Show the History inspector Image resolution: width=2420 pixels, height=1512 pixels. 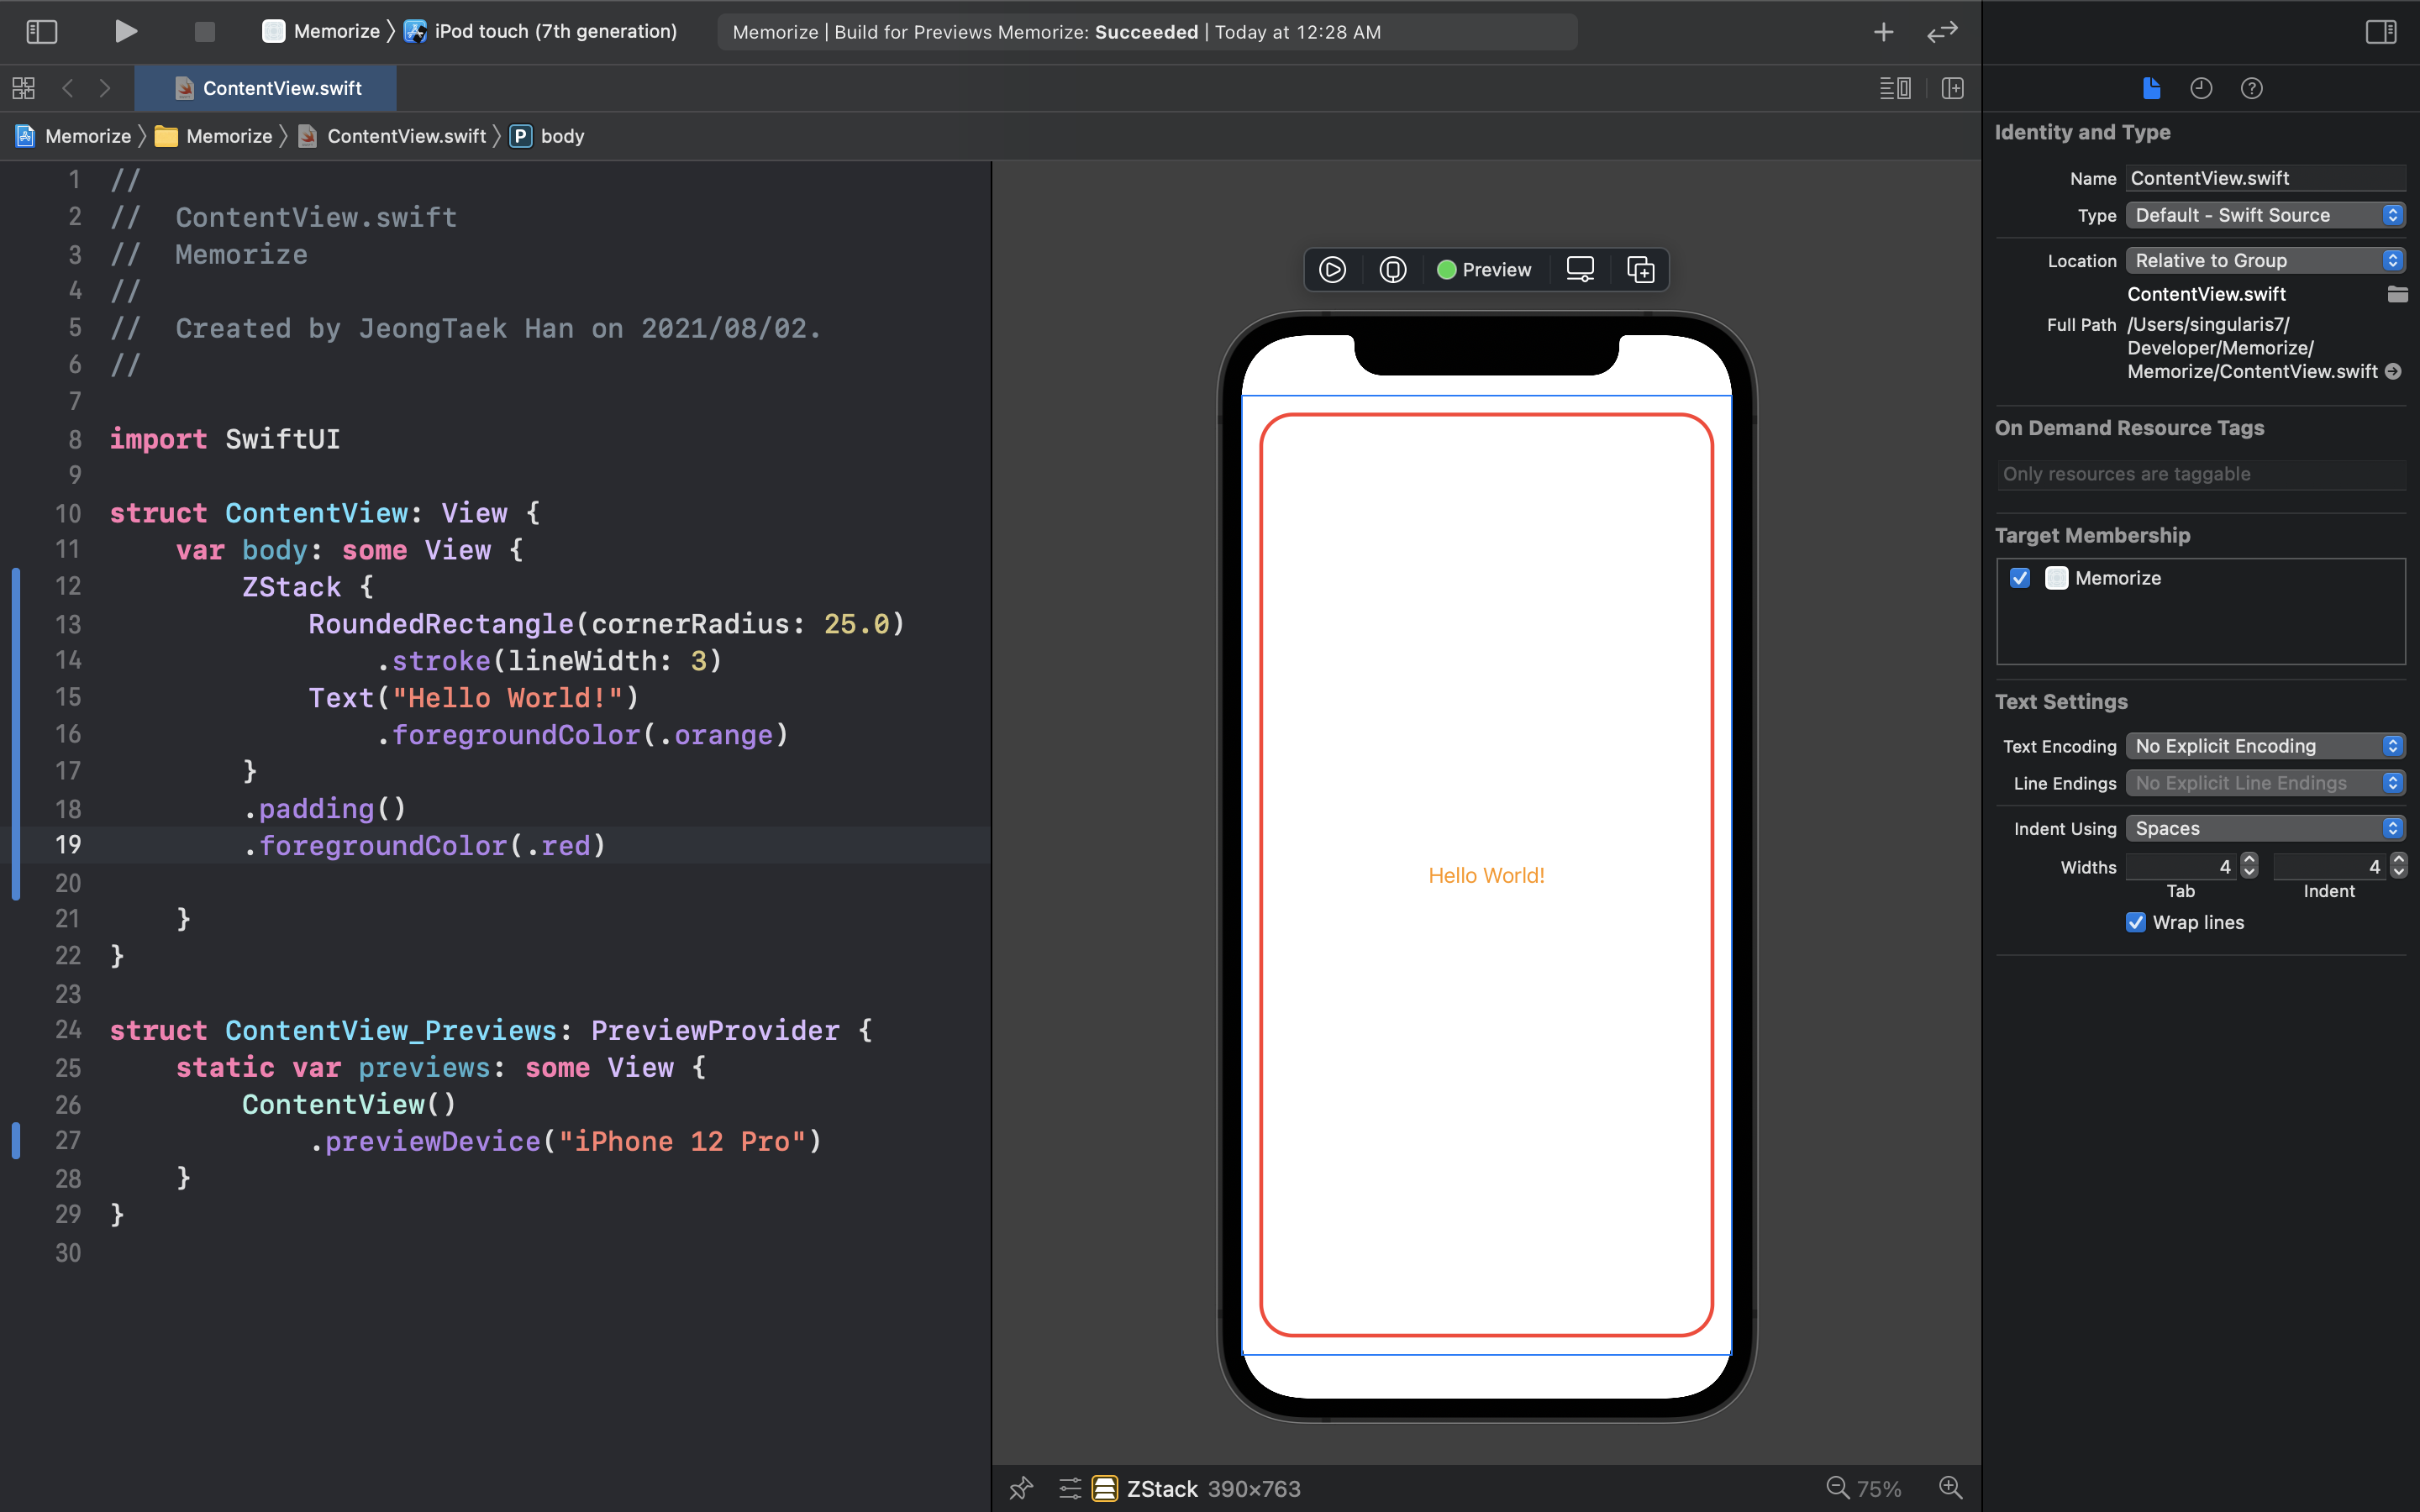tap(2200, 88)
